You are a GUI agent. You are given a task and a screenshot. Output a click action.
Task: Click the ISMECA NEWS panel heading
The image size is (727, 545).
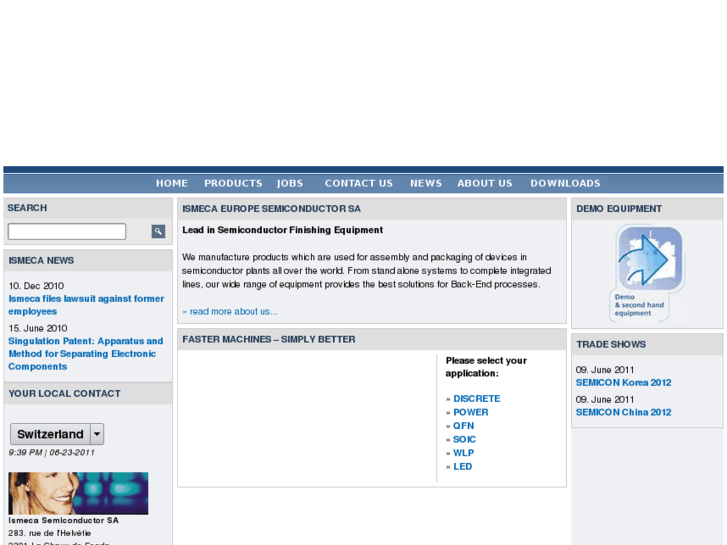coord(41,260)
